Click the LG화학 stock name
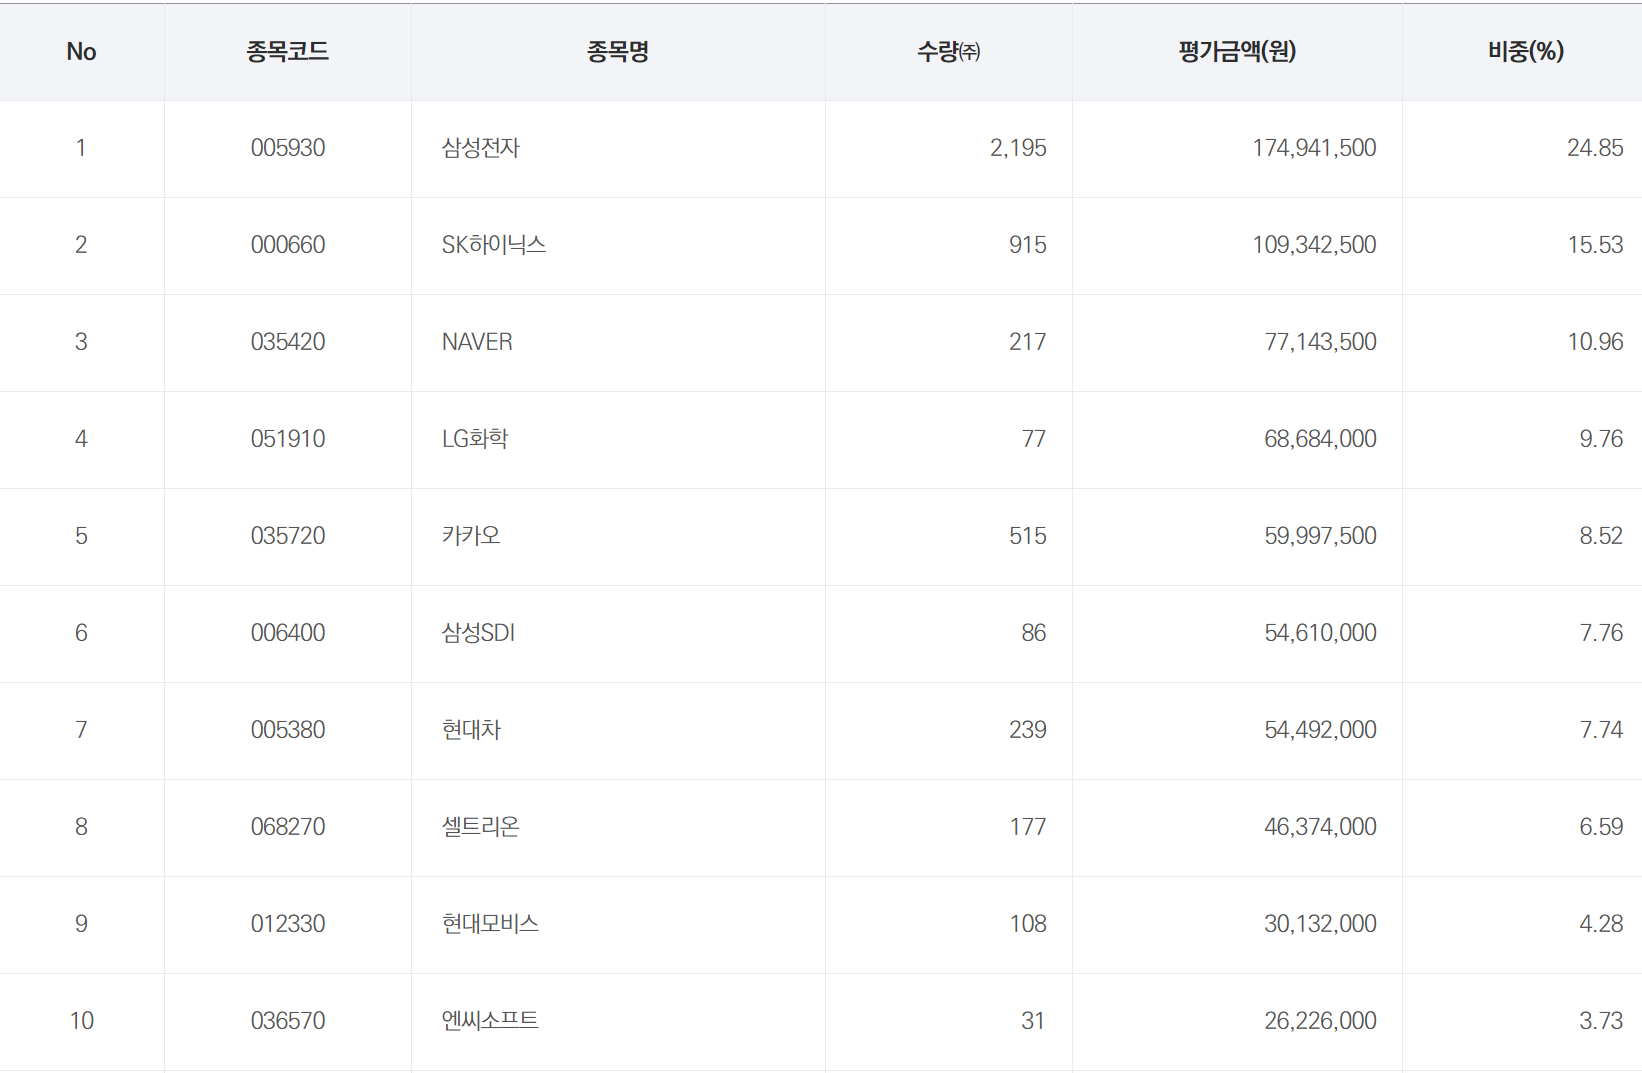 [x=475, y=439]
